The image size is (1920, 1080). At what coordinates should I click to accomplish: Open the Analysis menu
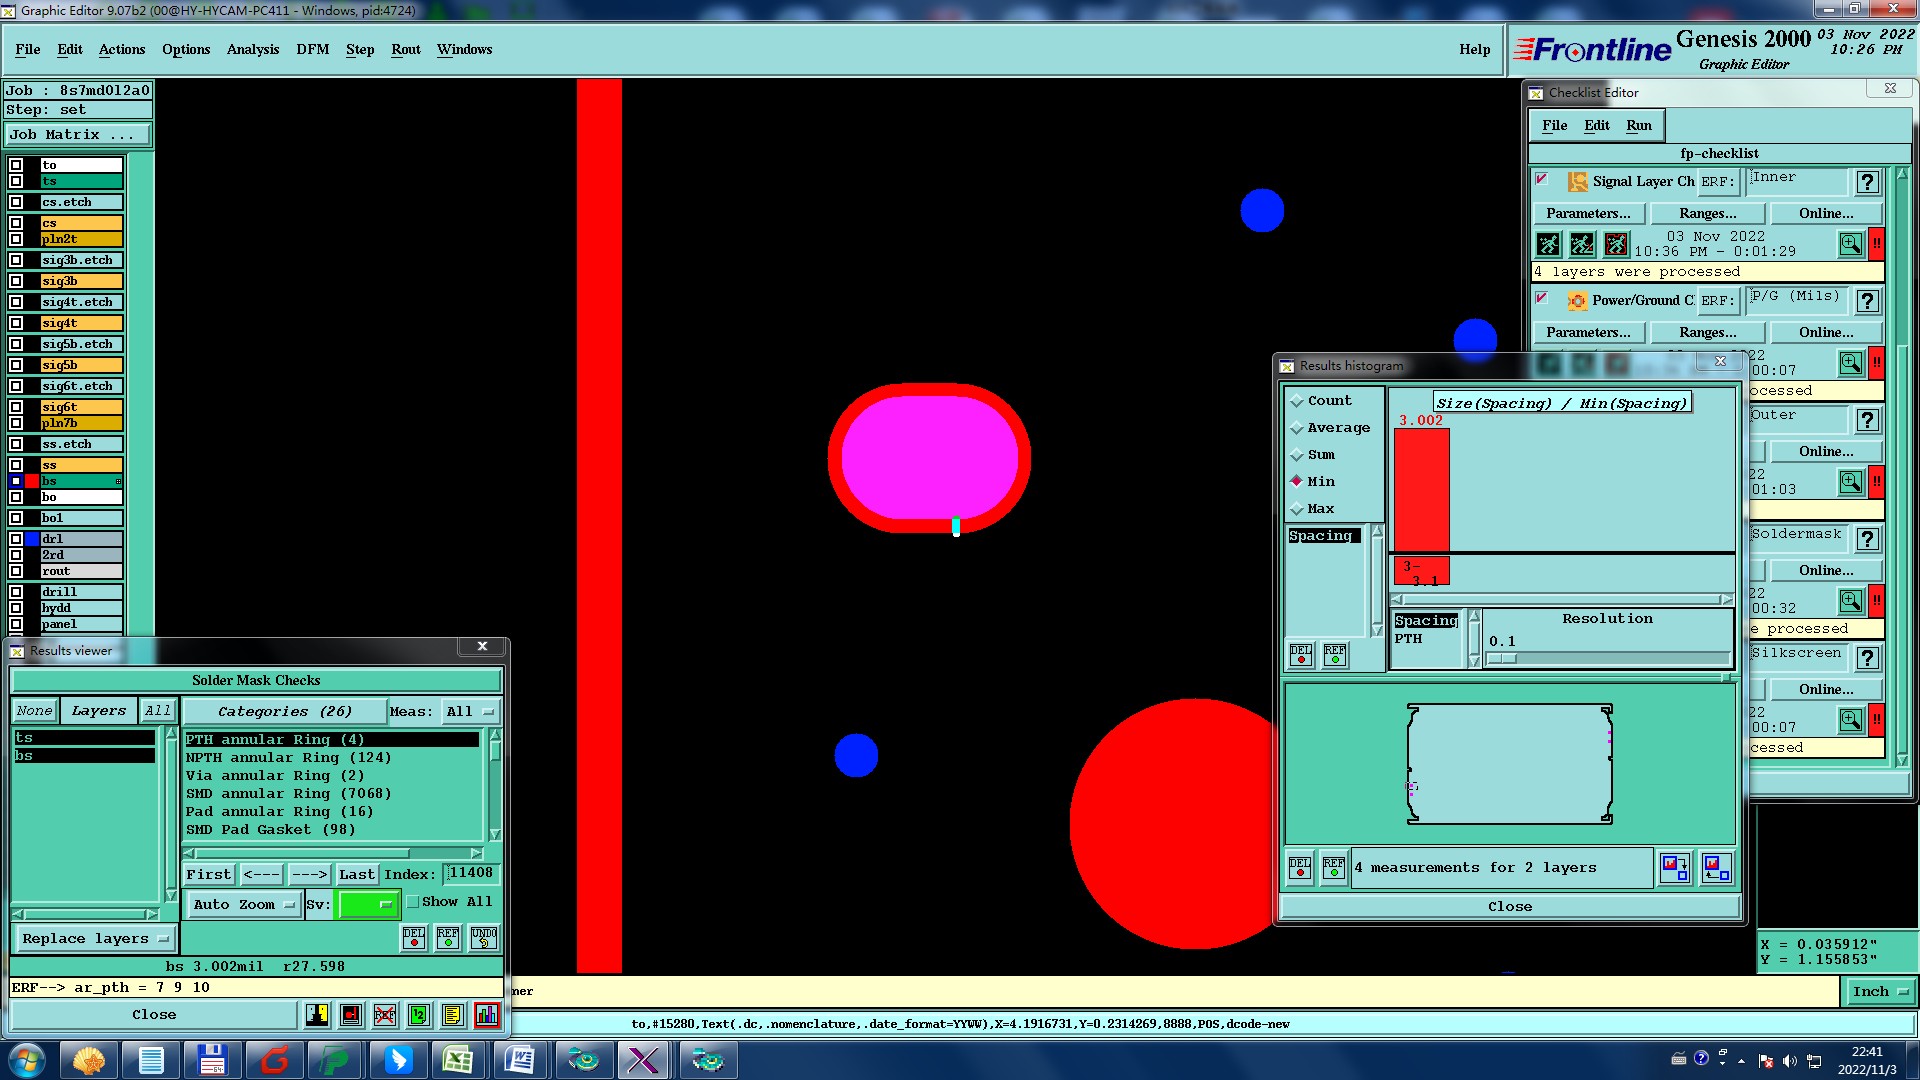(x=253, y=49)
